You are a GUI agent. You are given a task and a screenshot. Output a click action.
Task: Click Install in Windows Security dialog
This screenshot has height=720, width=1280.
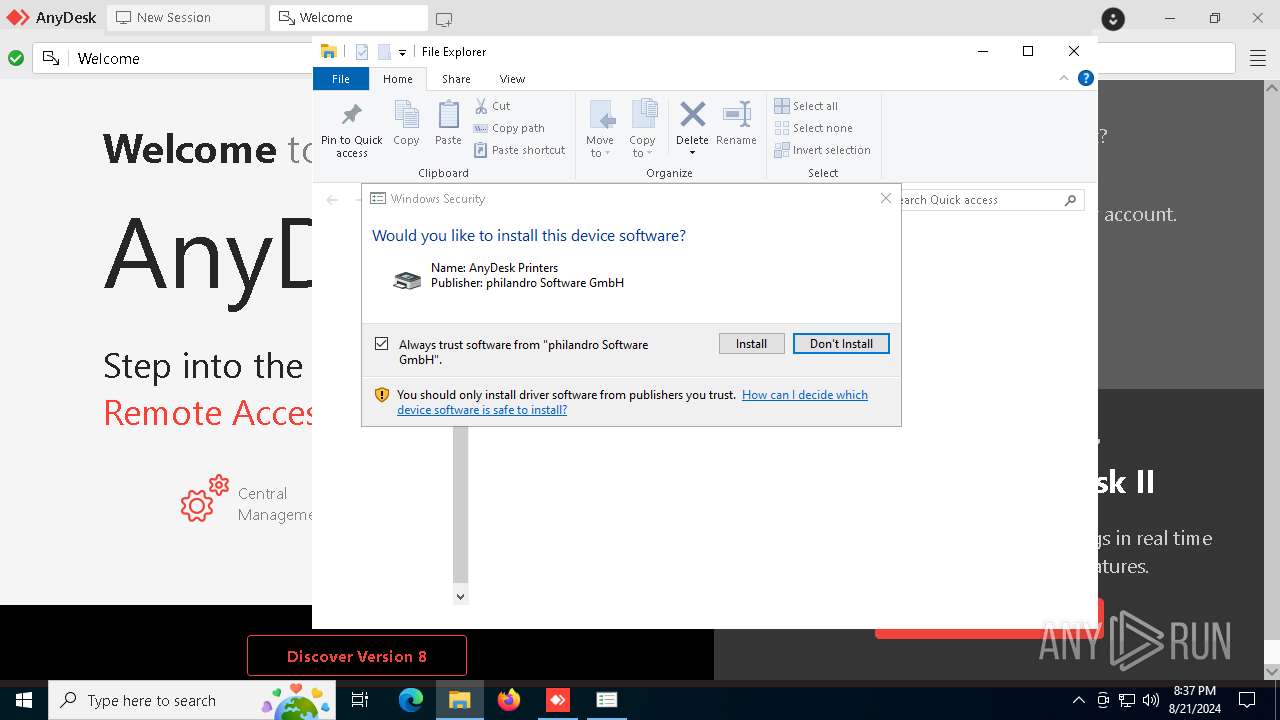(751, 343)
